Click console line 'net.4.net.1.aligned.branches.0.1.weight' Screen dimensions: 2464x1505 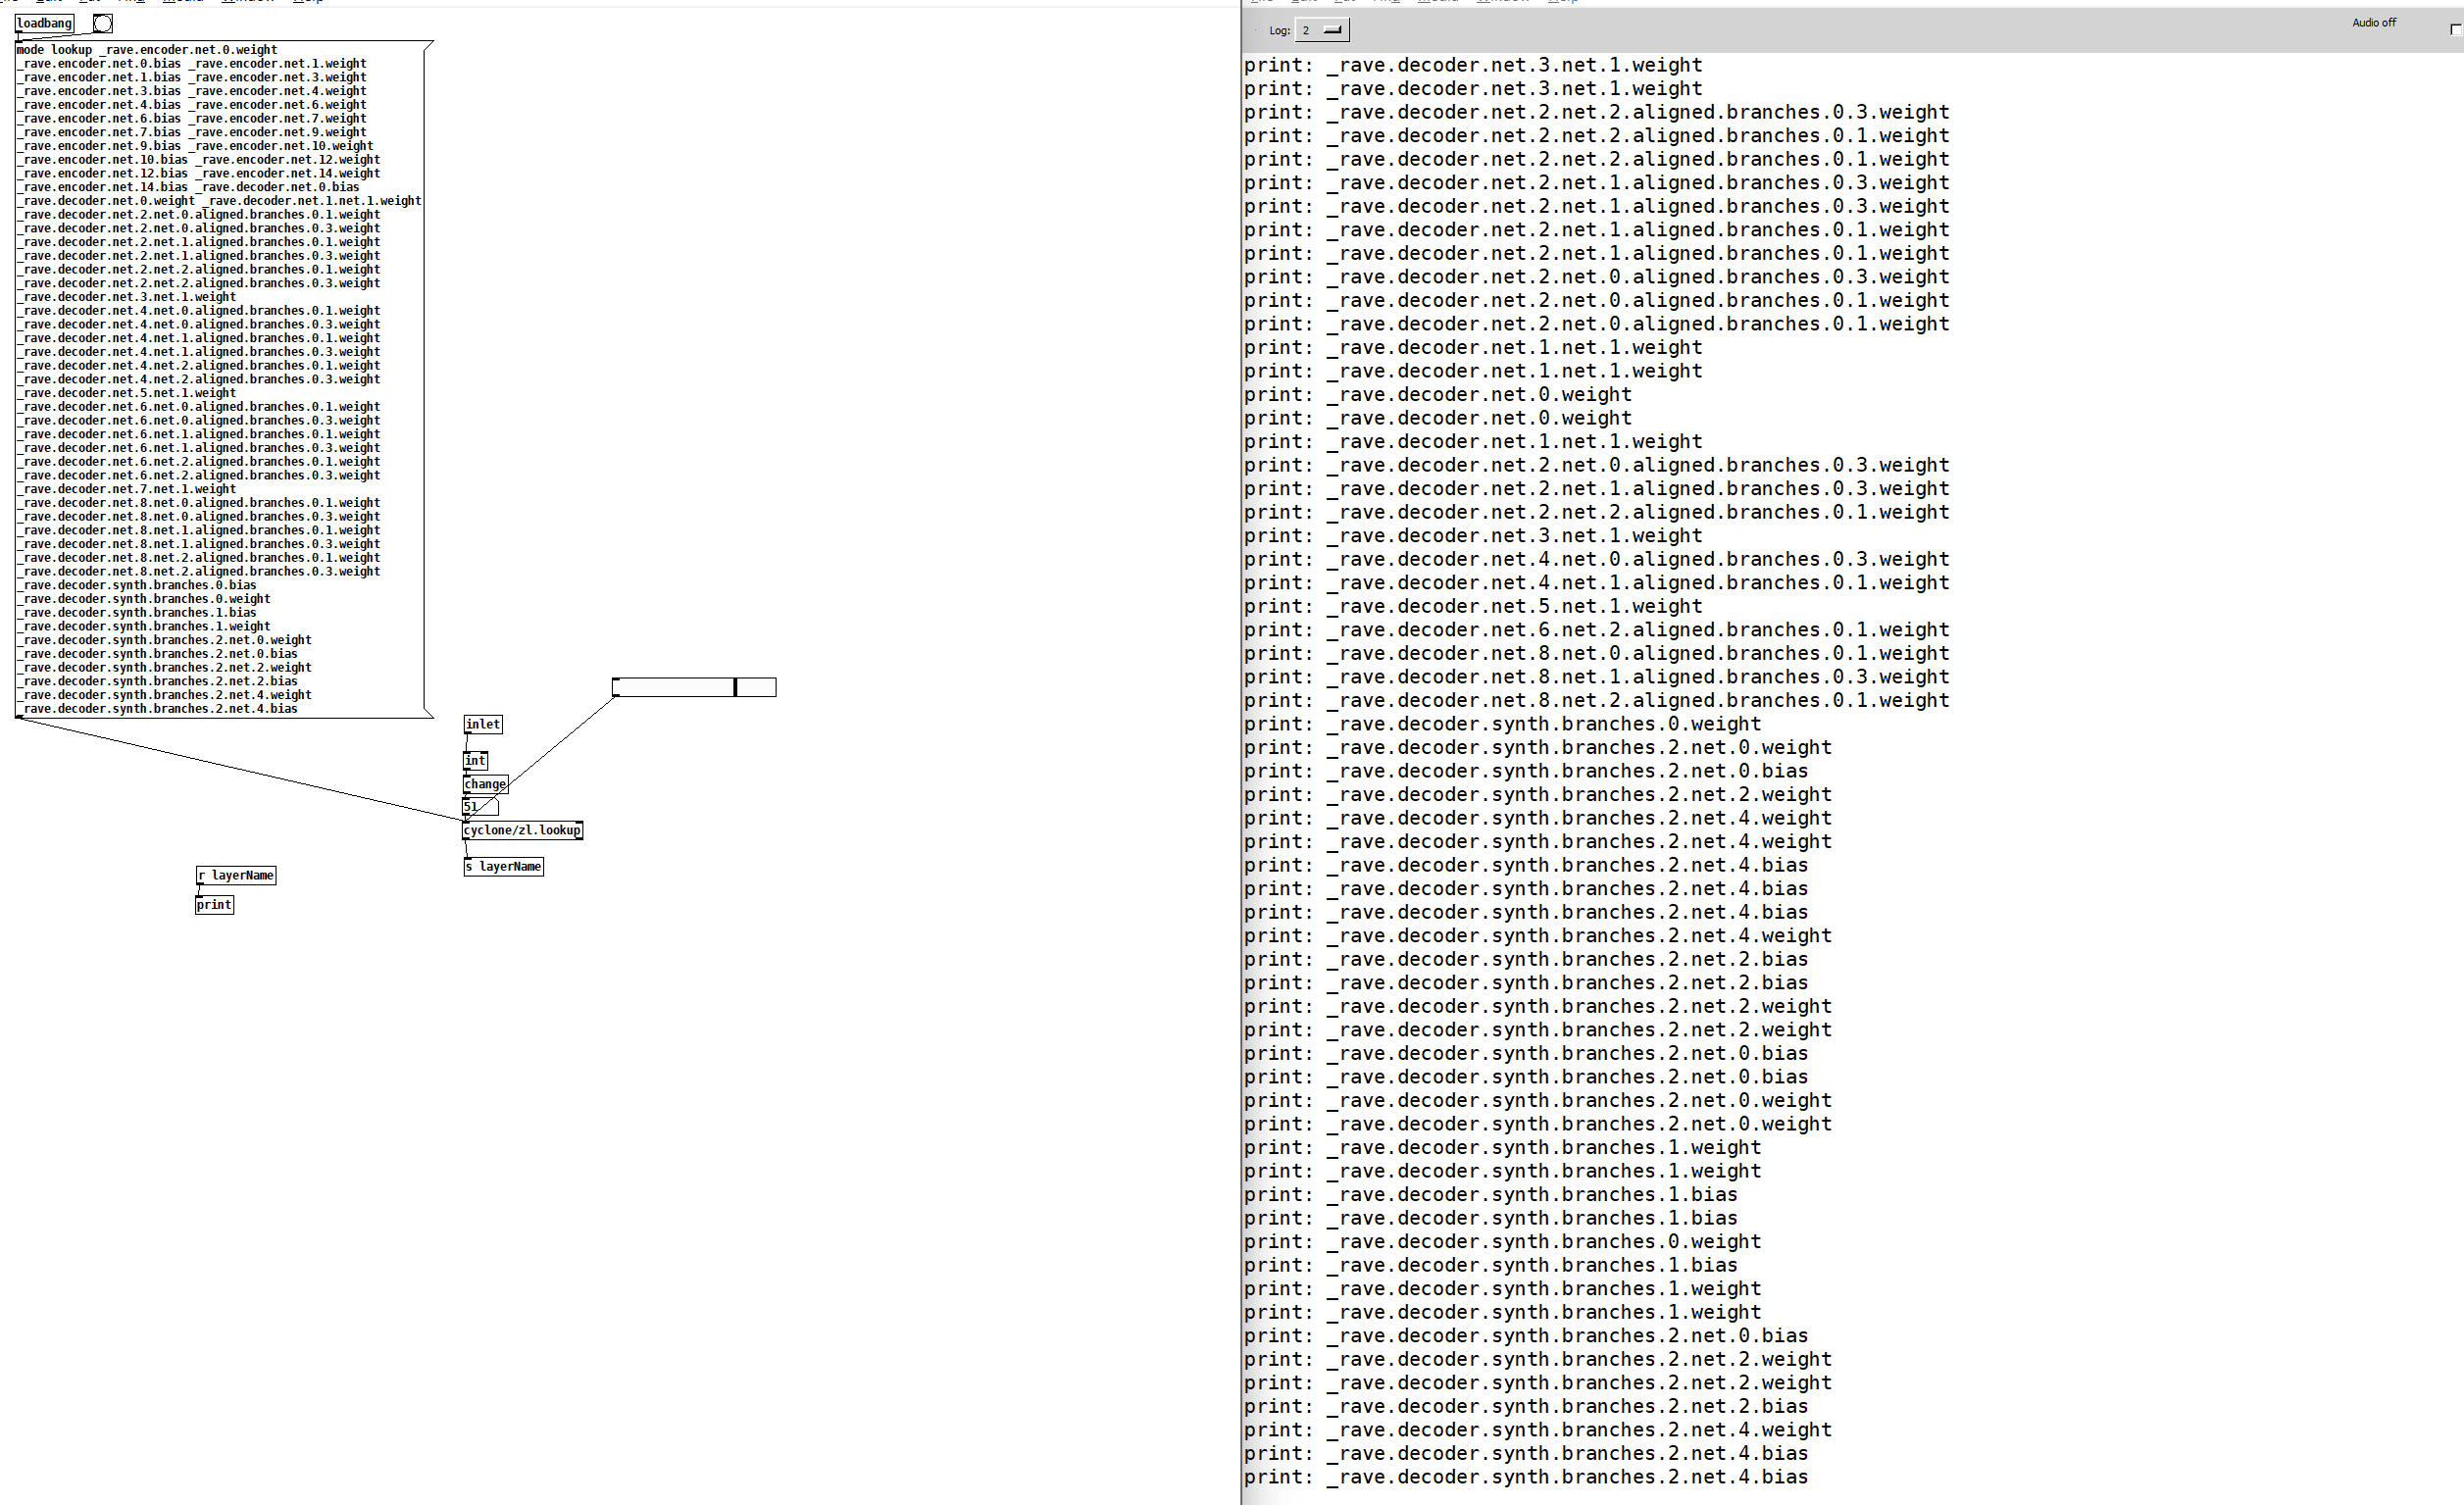(x=1597, y=583)
